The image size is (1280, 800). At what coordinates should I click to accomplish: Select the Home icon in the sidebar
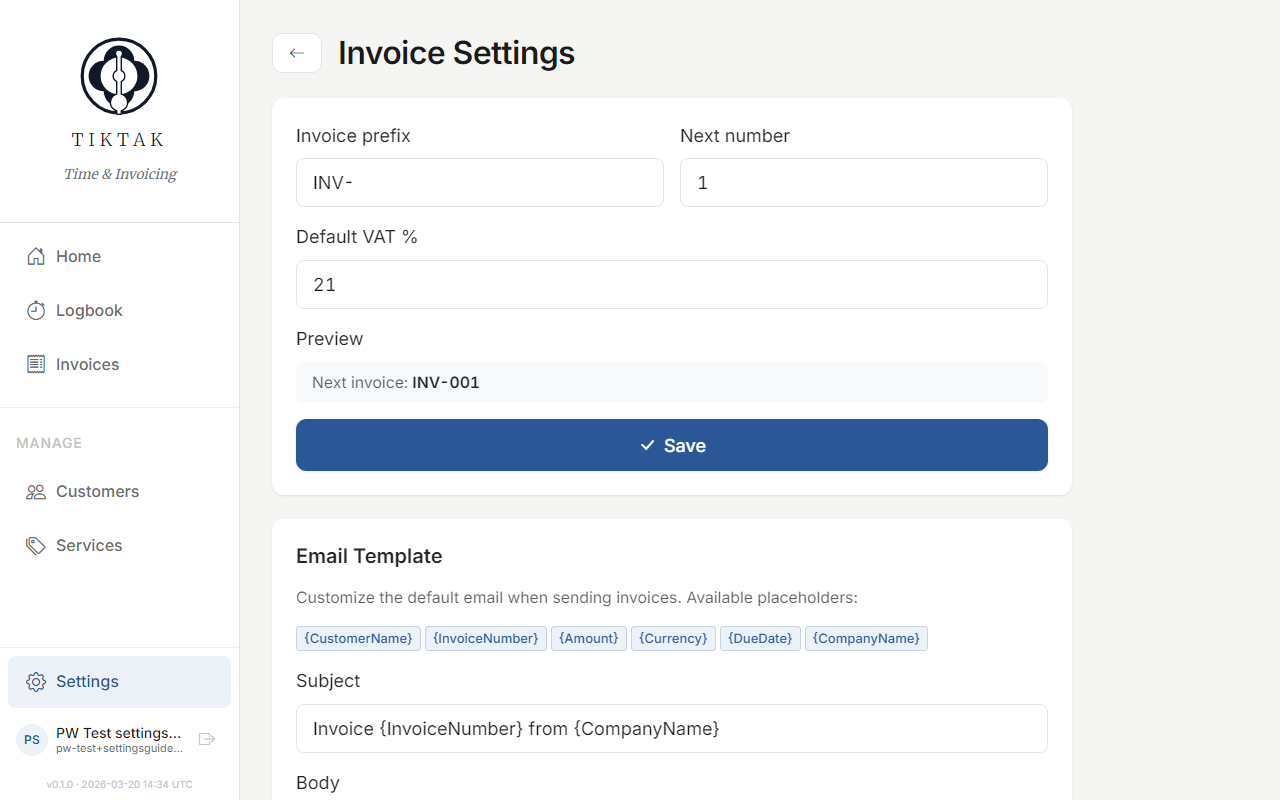(35, 256)
